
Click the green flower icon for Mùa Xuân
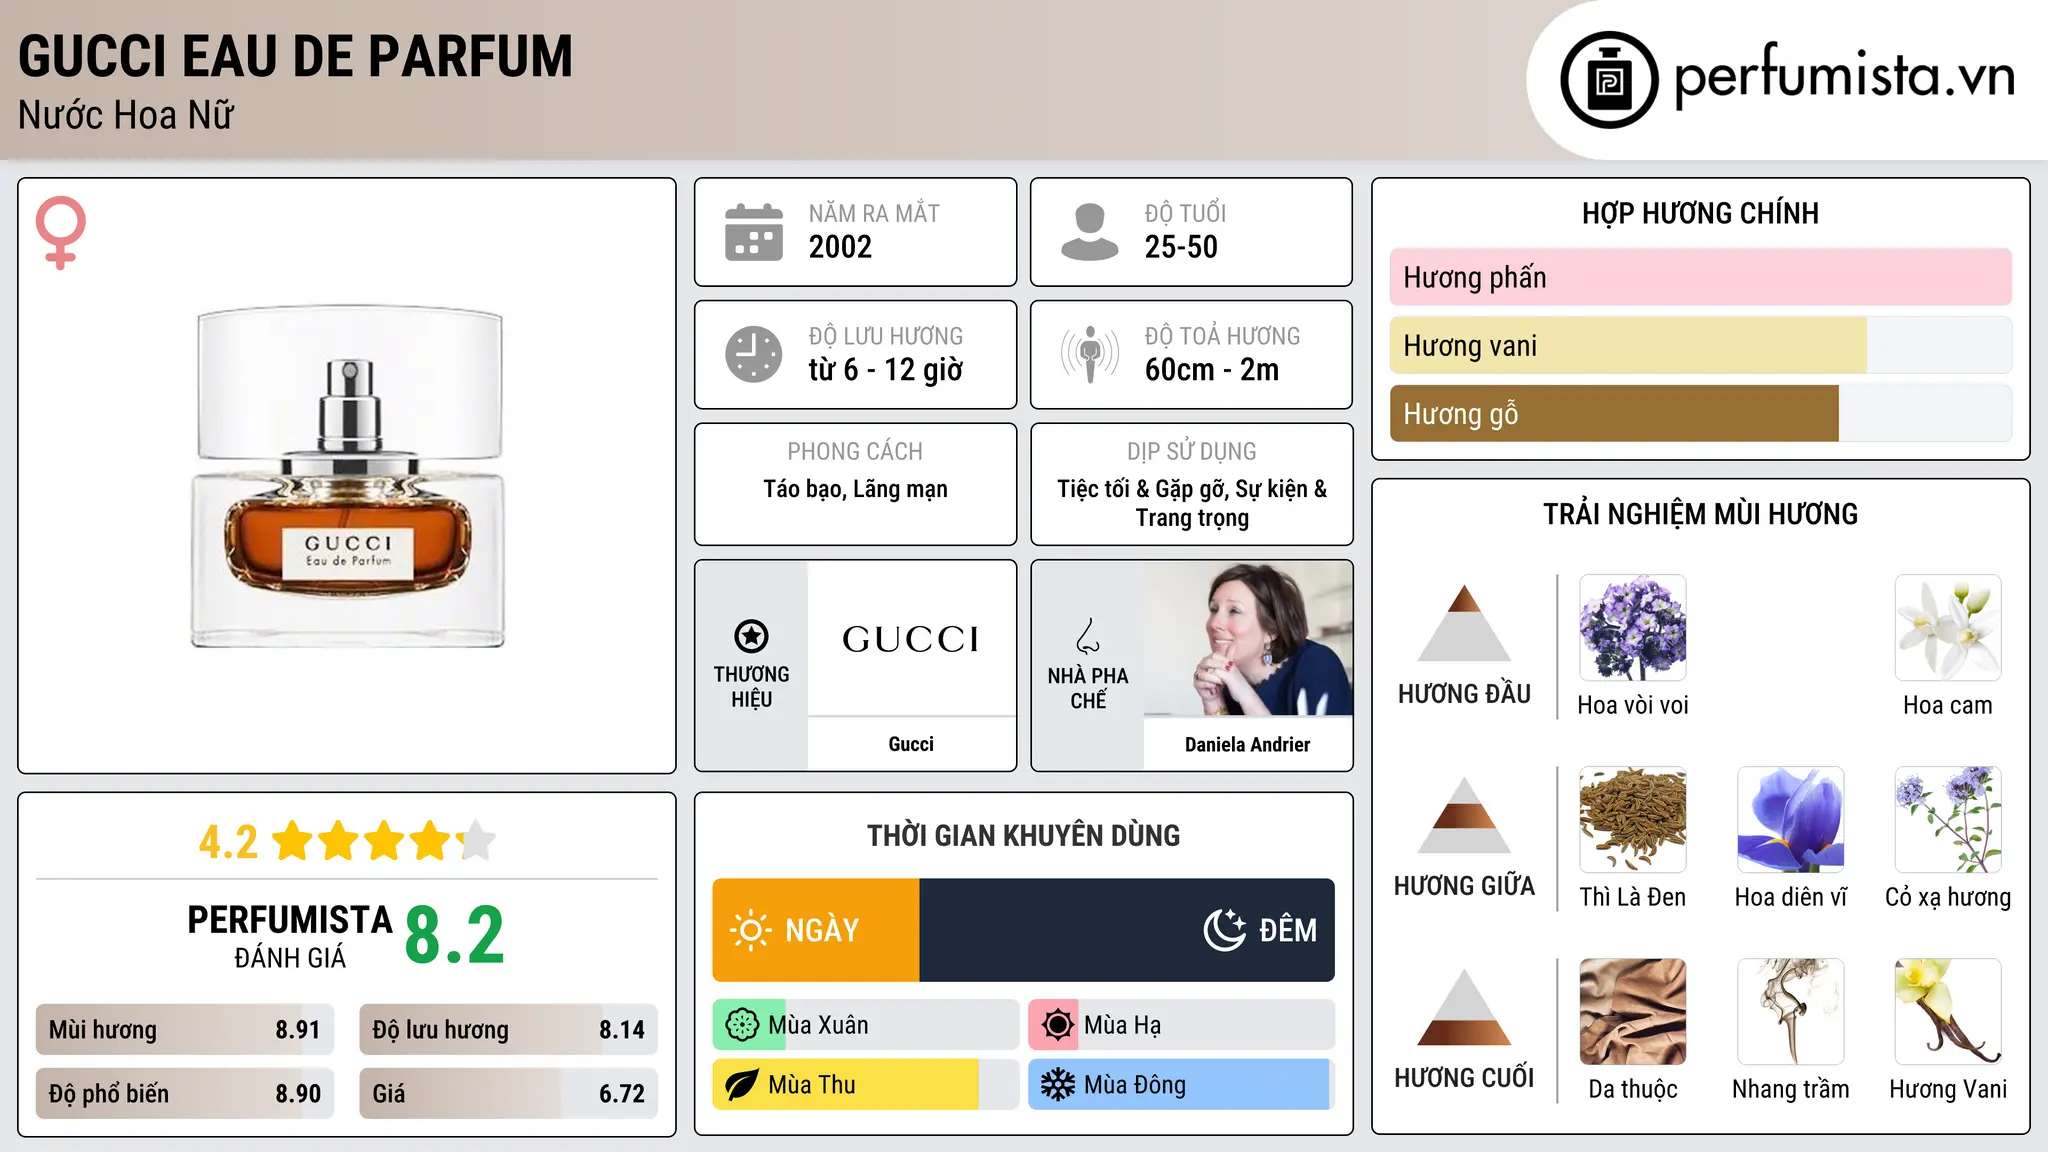pos(742,1025)
